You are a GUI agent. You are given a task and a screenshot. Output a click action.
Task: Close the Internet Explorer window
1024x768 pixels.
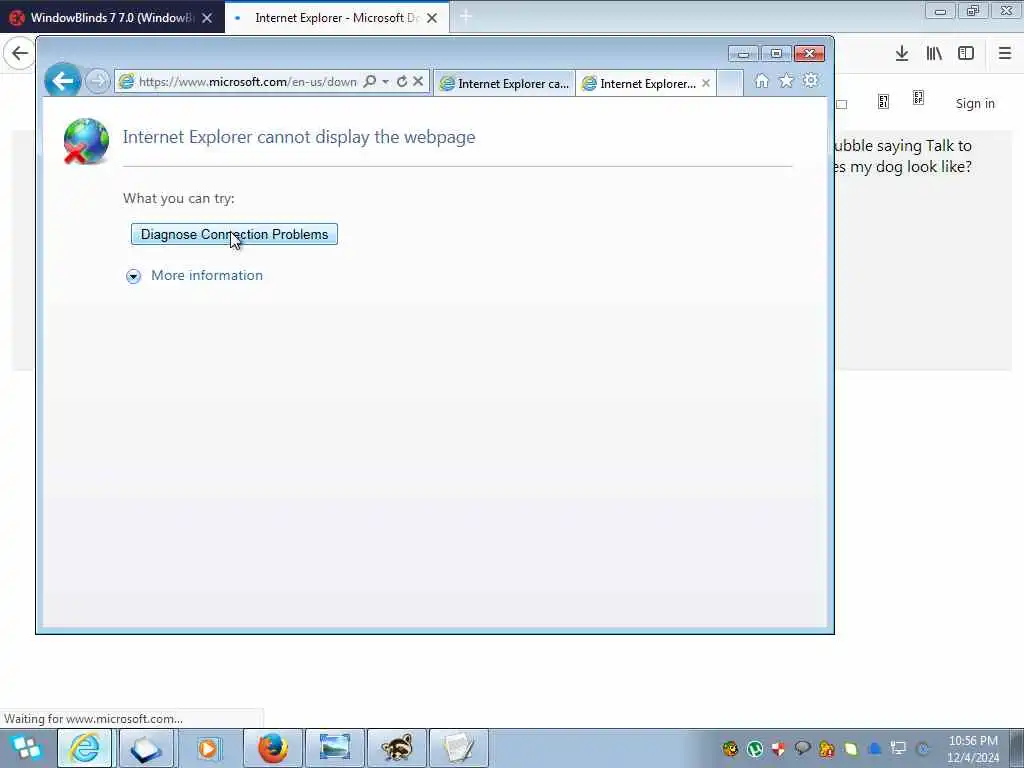point(810,54)
